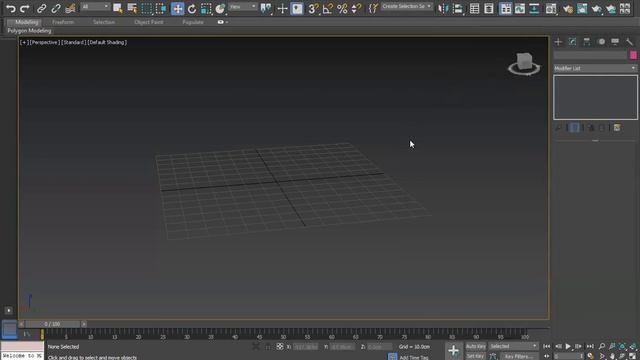
Task: Click the Auto Key button
Action: click(476, 347)
